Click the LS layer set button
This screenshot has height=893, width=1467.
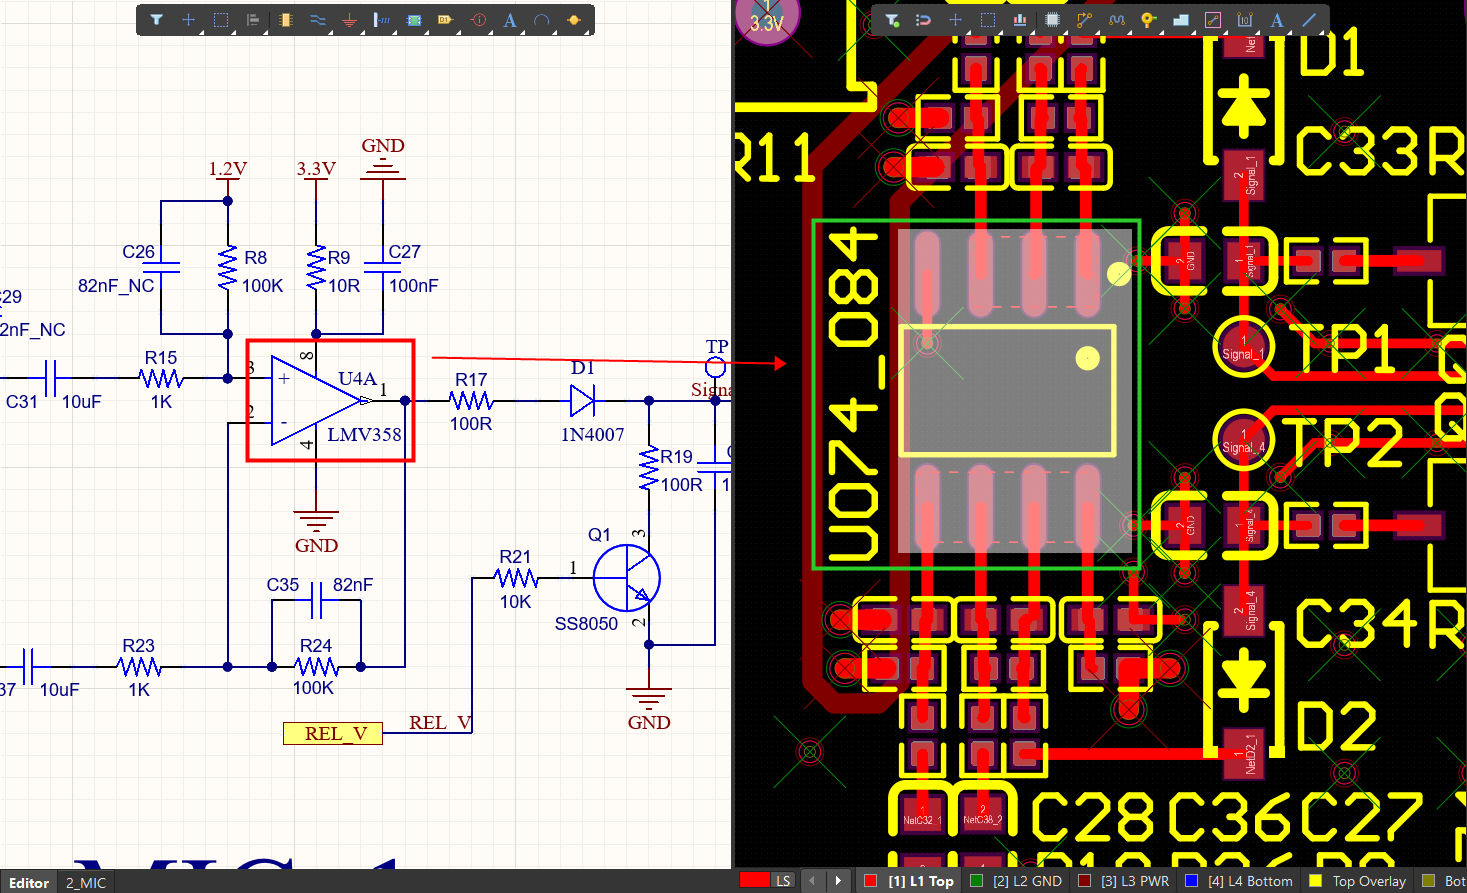coord(783,881)
